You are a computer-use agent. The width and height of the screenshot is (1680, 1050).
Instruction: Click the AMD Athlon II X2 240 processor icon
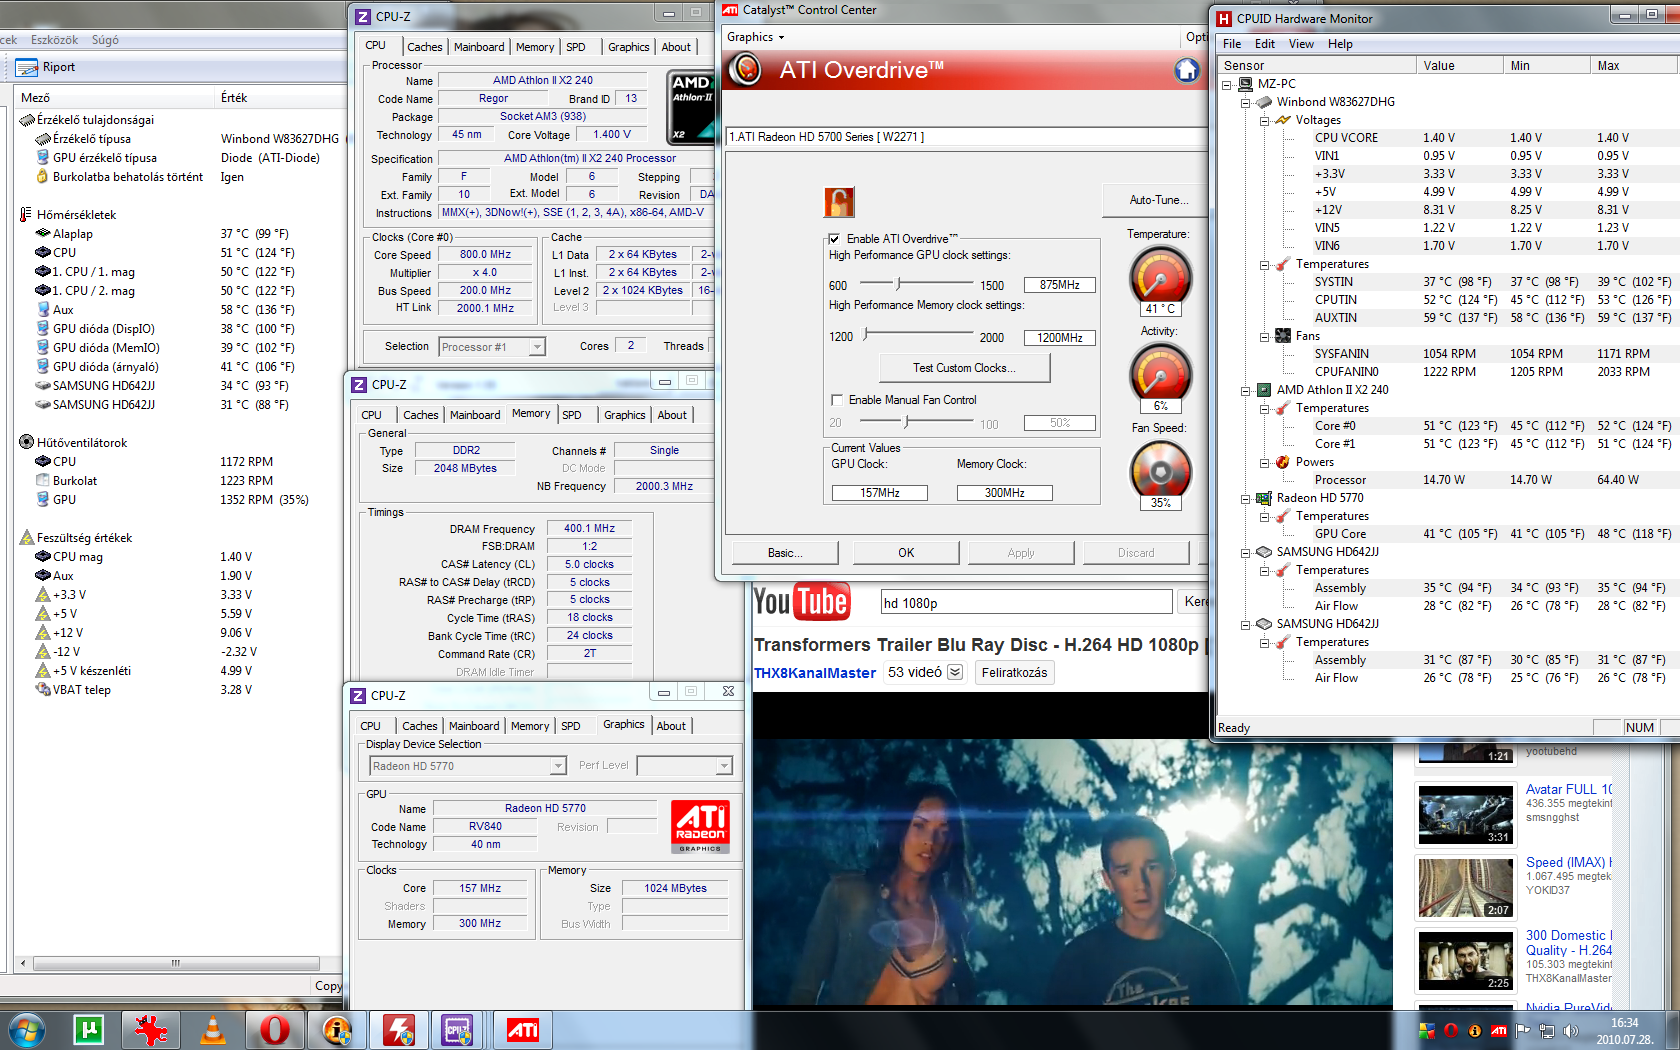pos(1264,390)
